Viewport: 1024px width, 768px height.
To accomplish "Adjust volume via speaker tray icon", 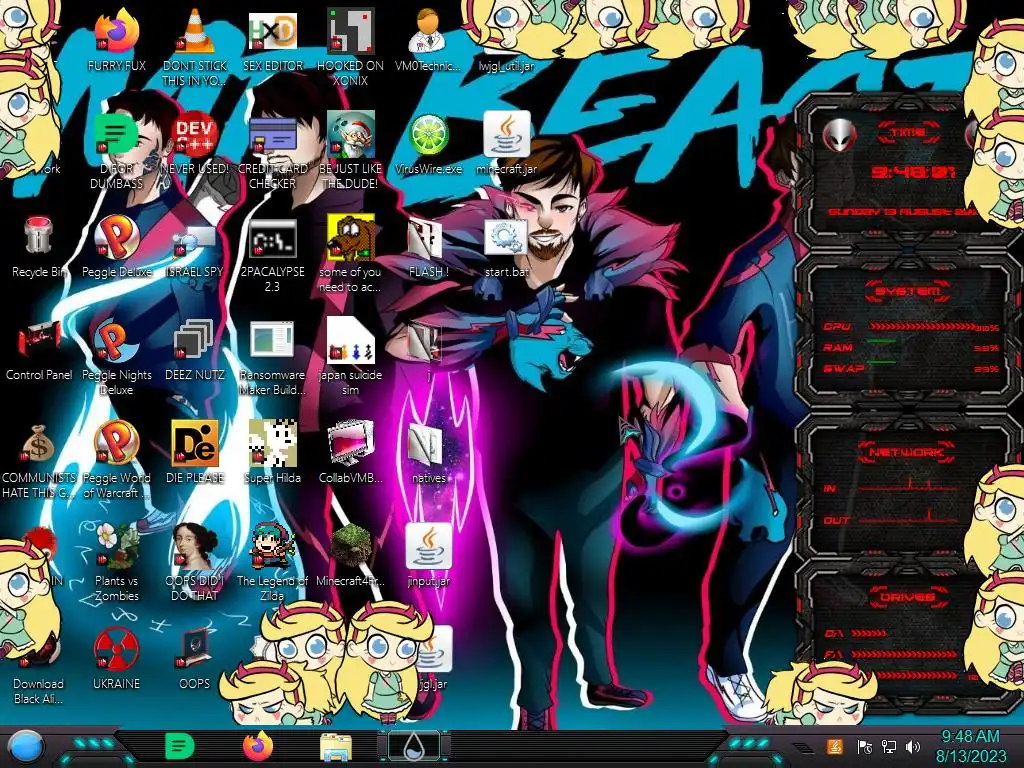I will pyautogui.click(x=913, y=746).
